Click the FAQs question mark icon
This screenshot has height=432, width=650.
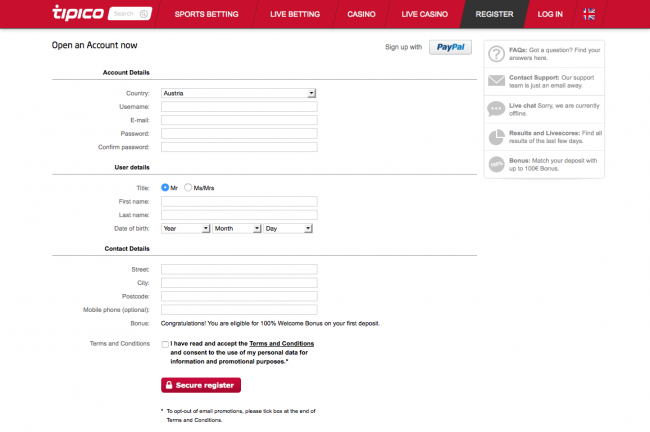pos(496,53)
